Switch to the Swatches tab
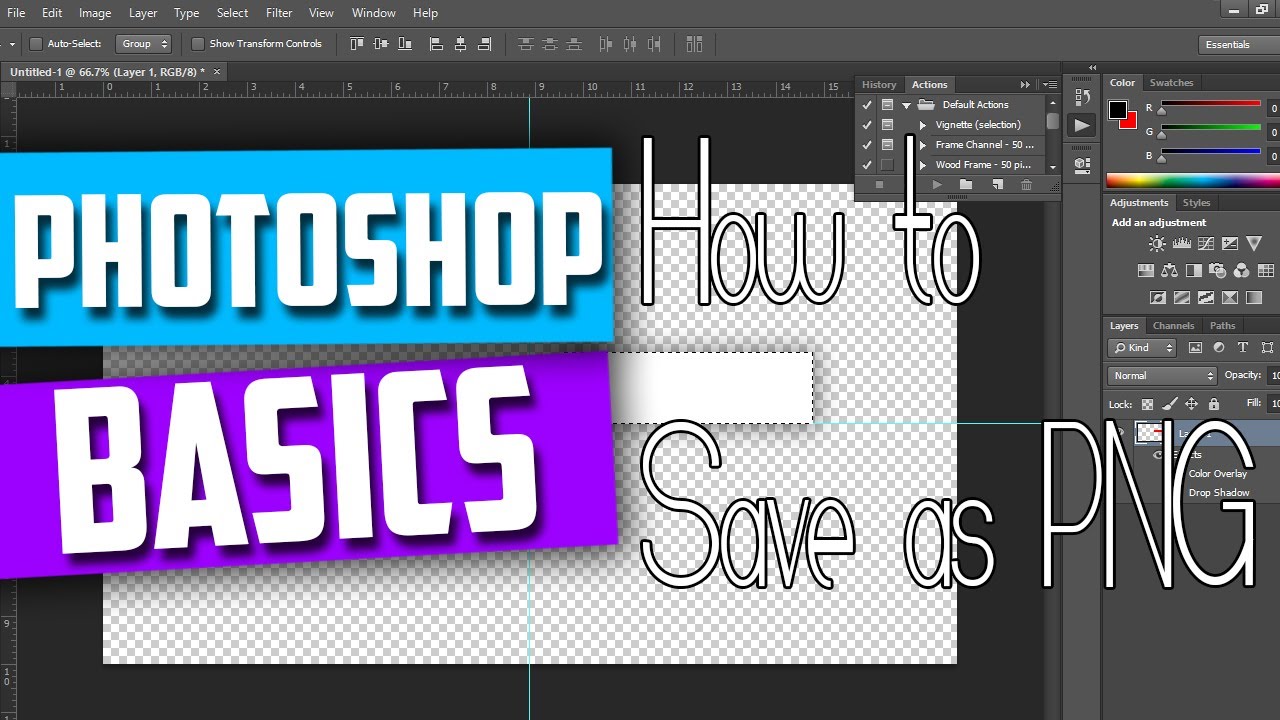The width and height of the screenshot is (1280, 720). point(1171,83)
